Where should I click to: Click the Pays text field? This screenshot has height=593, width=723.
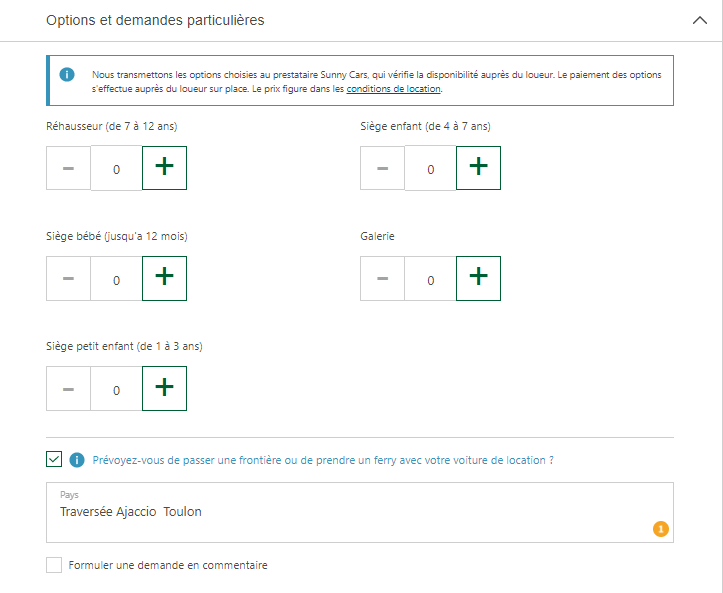pos(360,512)
